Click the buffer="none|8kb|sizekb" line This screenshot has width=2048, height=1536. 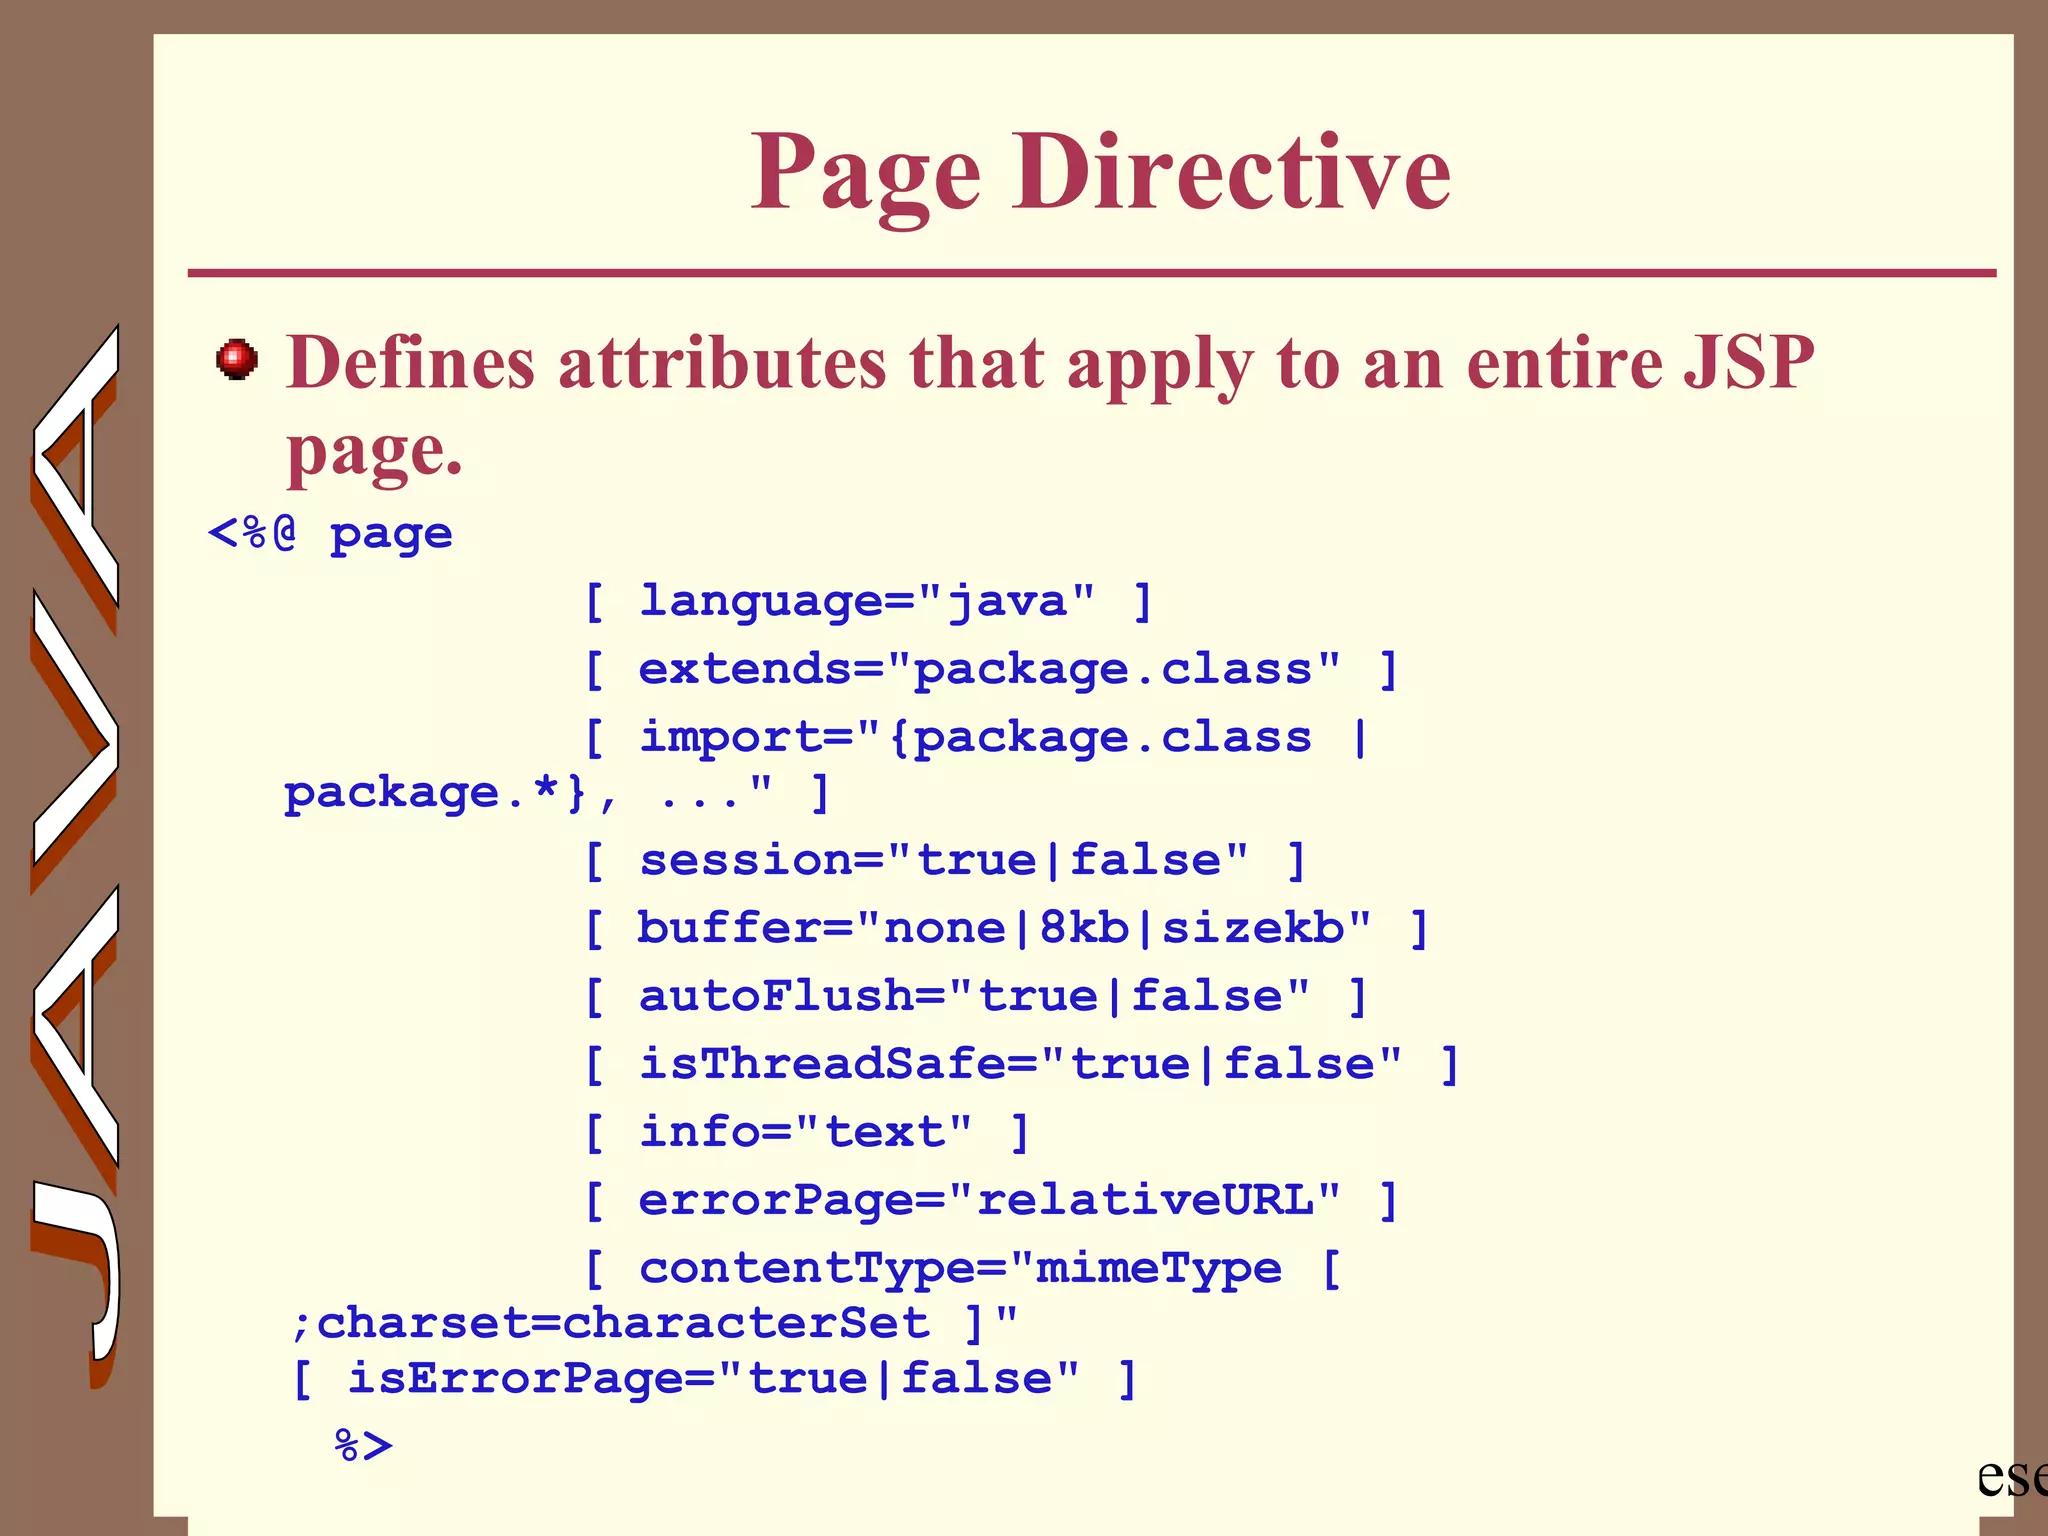pos(1007,929)
